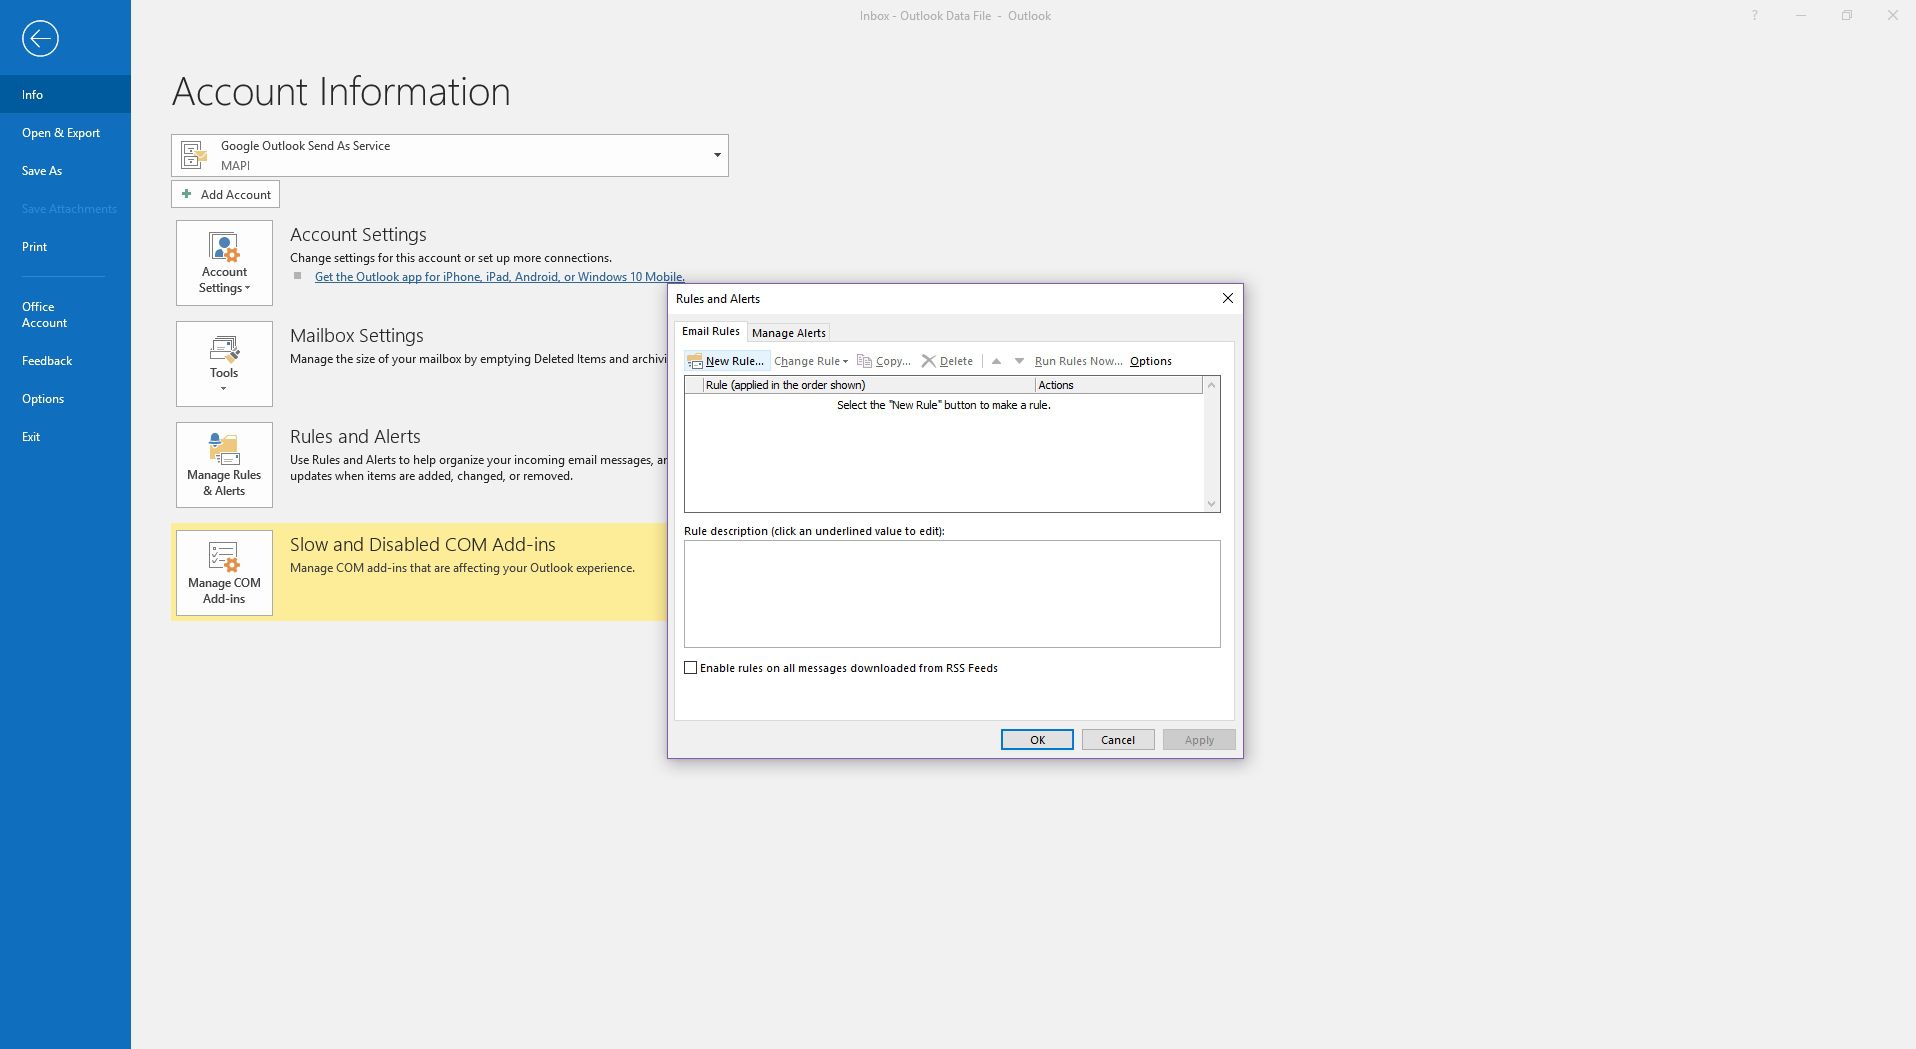Close the Rules and Alerts dialog

click(1228, 298)
